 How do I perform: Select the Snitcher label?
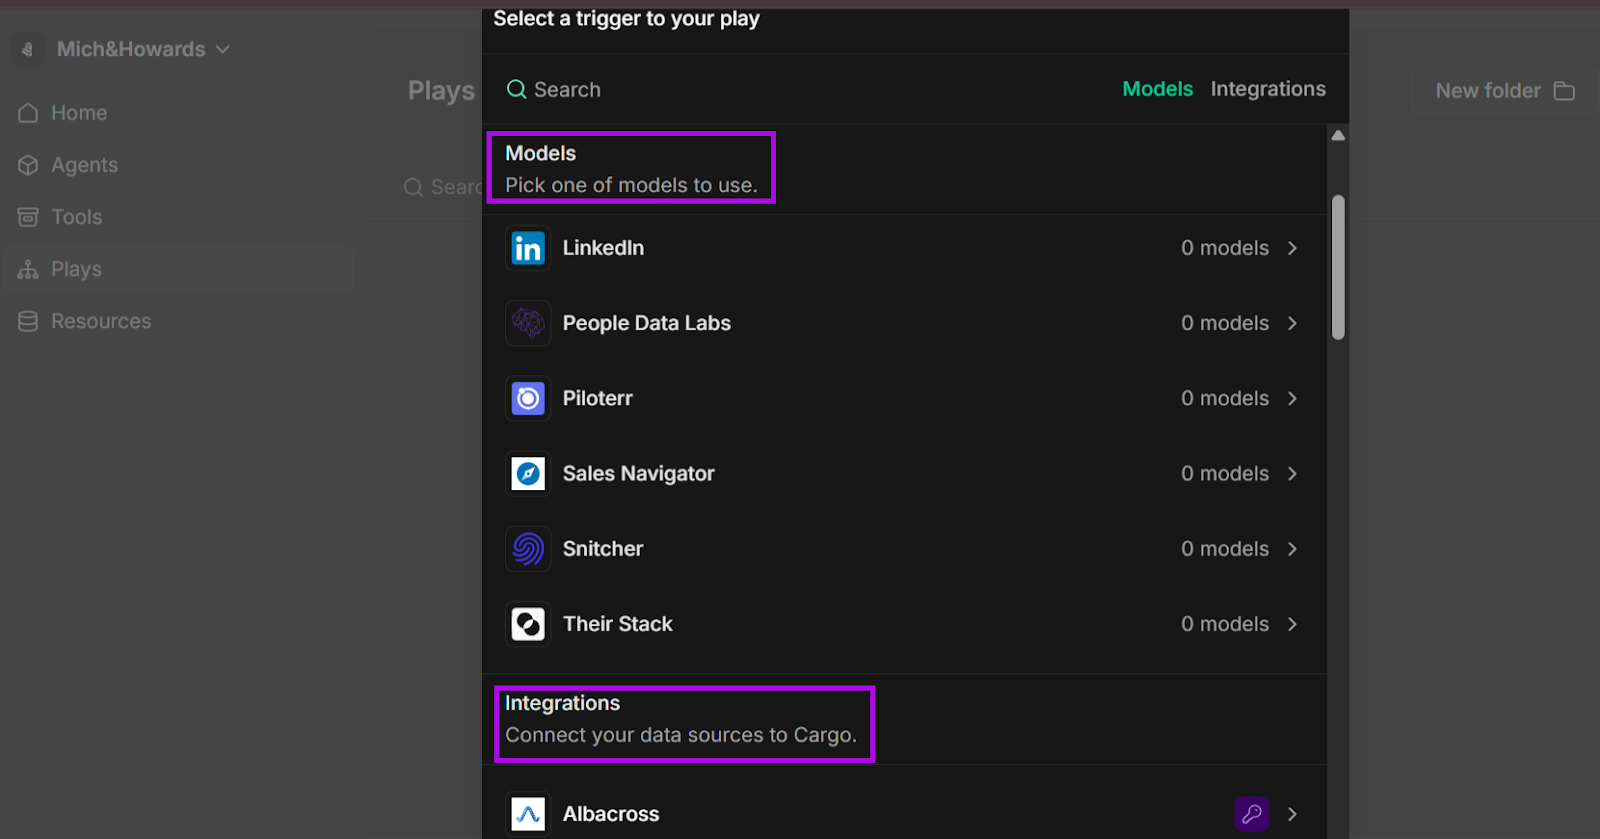coord(603,549)
